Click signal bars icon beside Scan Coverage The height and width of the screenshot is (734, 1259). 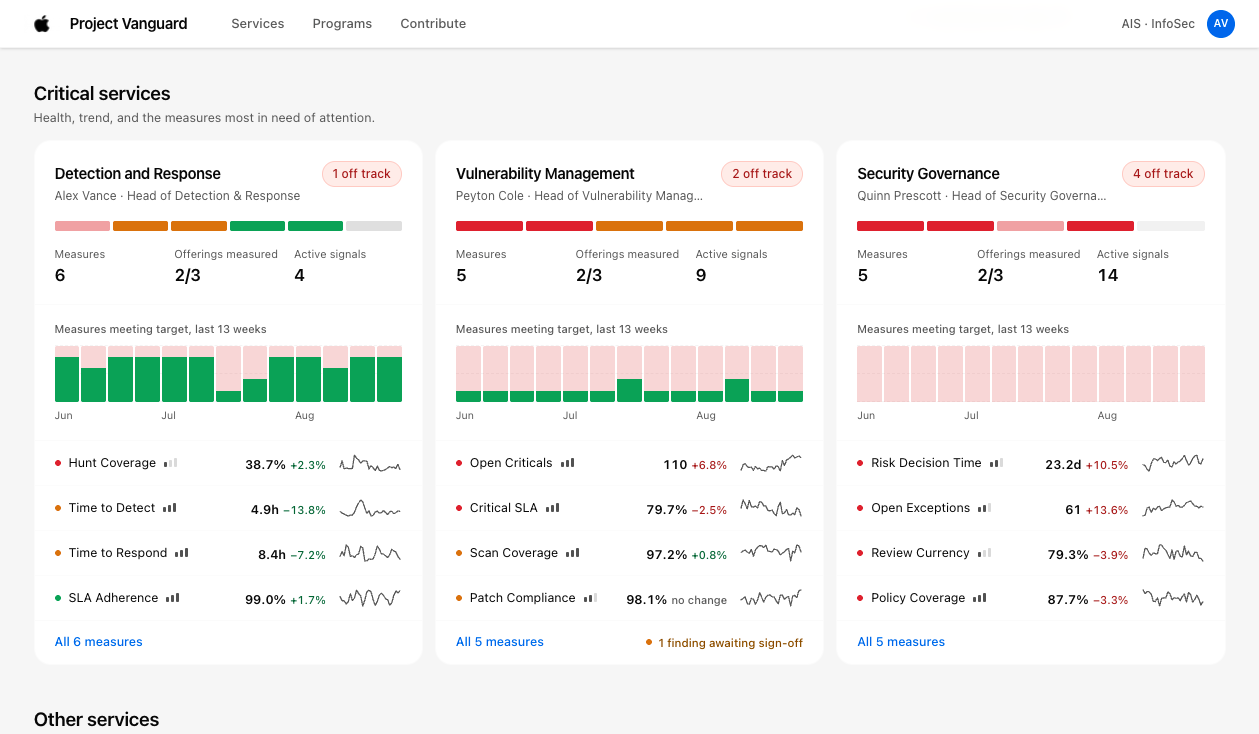(x=573, y=553)
